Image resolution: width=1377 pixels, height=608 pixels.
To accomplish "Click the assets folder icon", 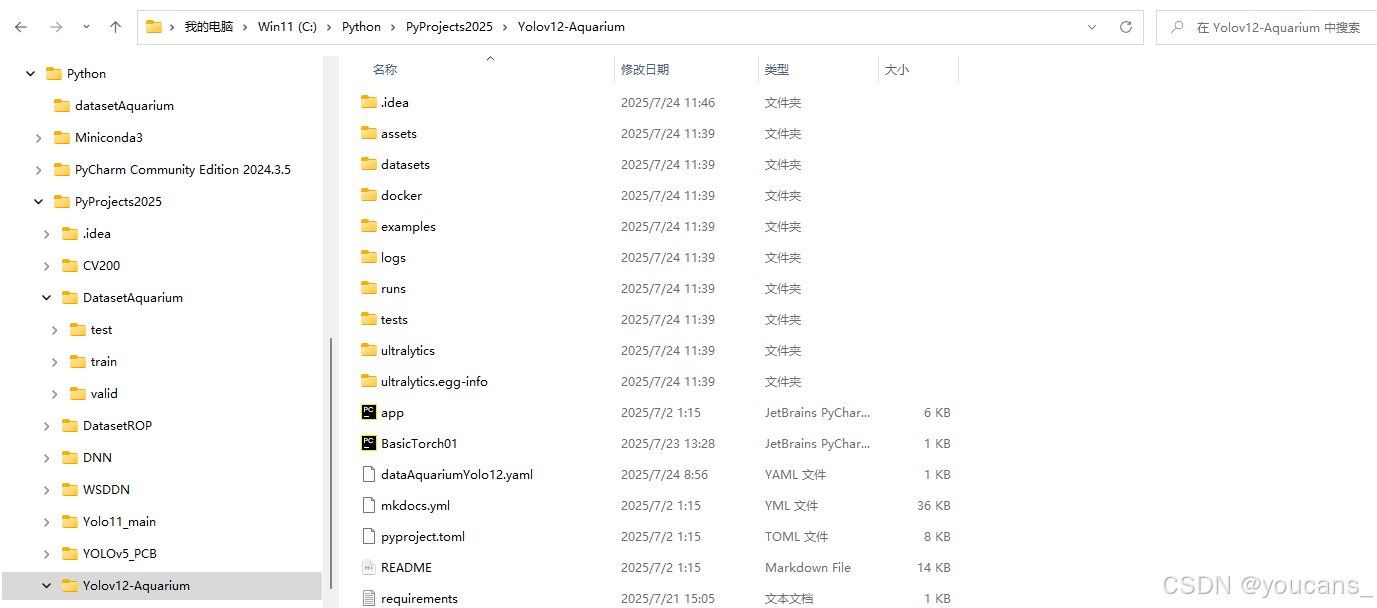I will coord(369,133).
